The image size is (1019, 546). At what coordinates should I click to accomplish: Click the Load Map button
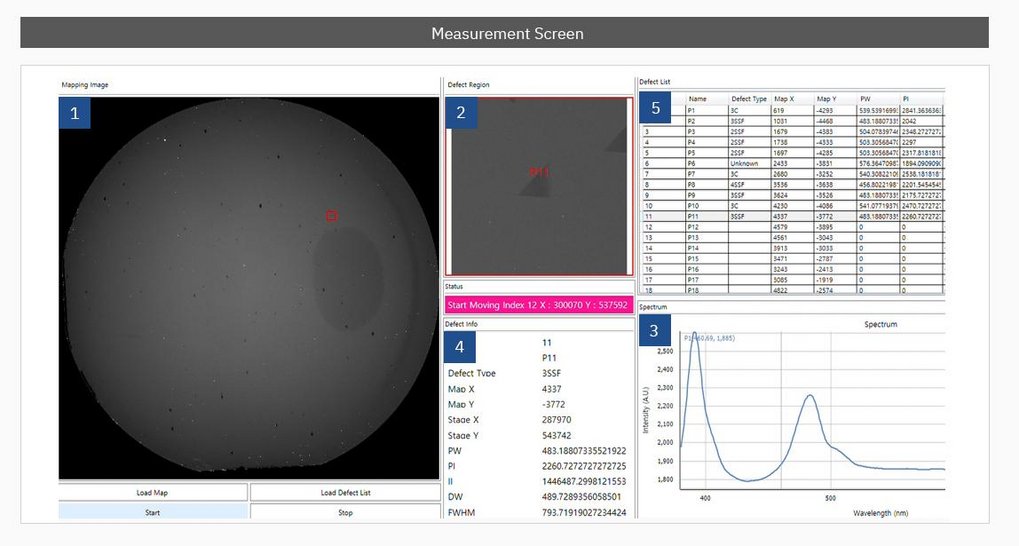click(153, 493)
